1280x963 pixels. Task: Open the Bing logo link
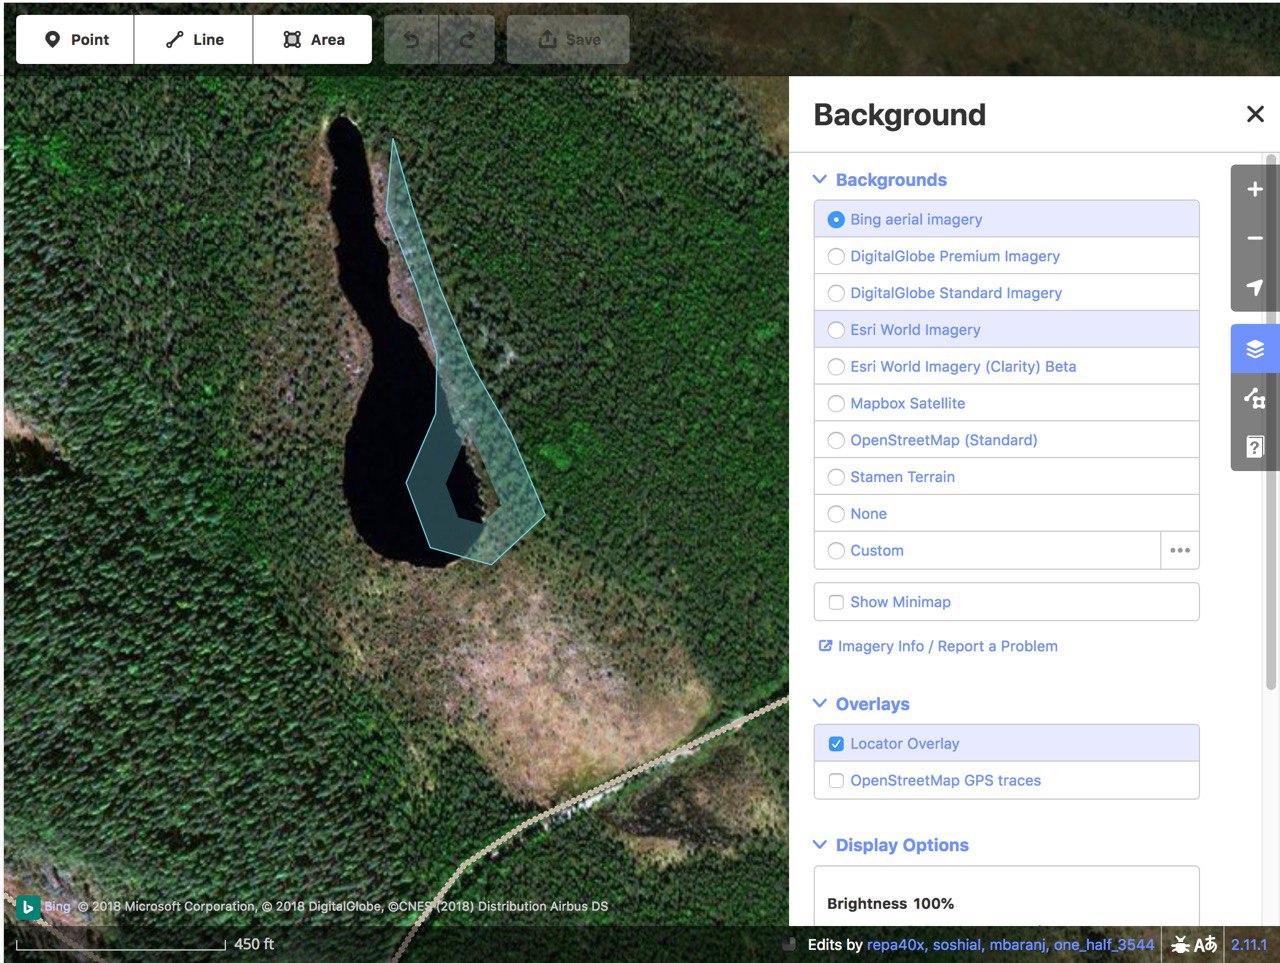(x=45, y=907)
